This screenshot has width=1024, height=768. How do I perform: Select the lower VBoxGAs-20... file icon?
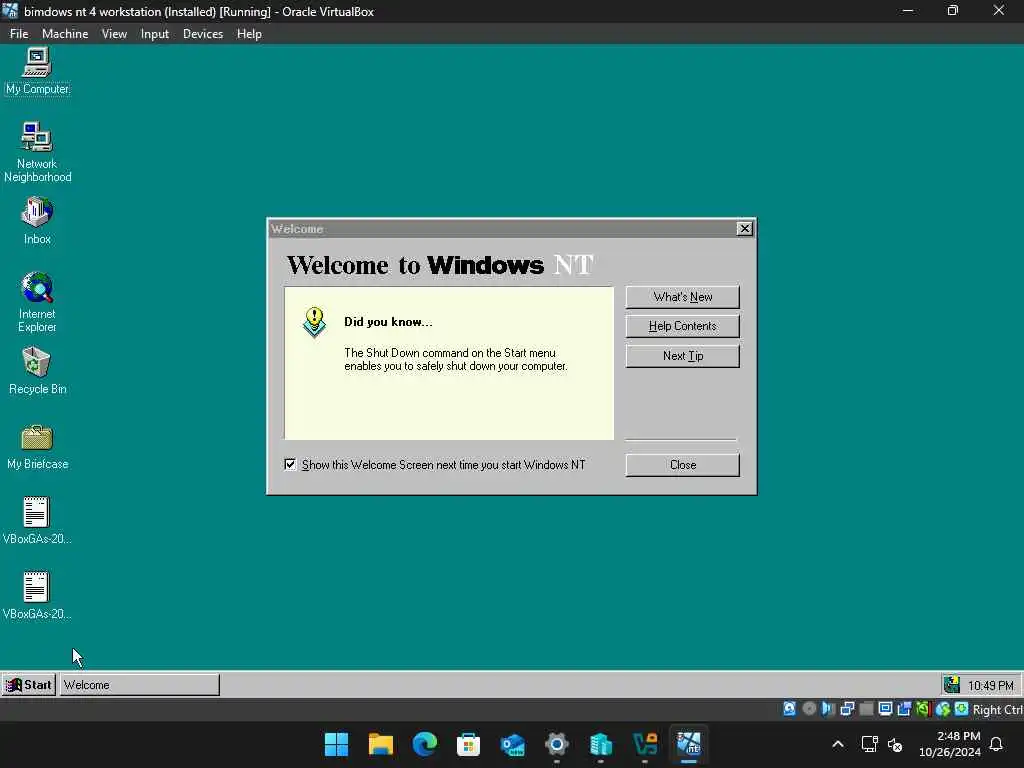[37, 596]
